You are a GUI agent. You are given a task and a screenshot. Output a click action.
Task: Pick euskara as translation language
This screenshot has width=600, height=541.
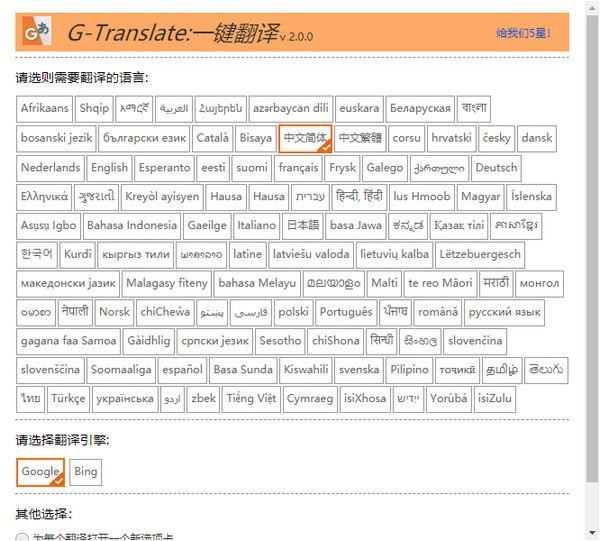[359, 109]
